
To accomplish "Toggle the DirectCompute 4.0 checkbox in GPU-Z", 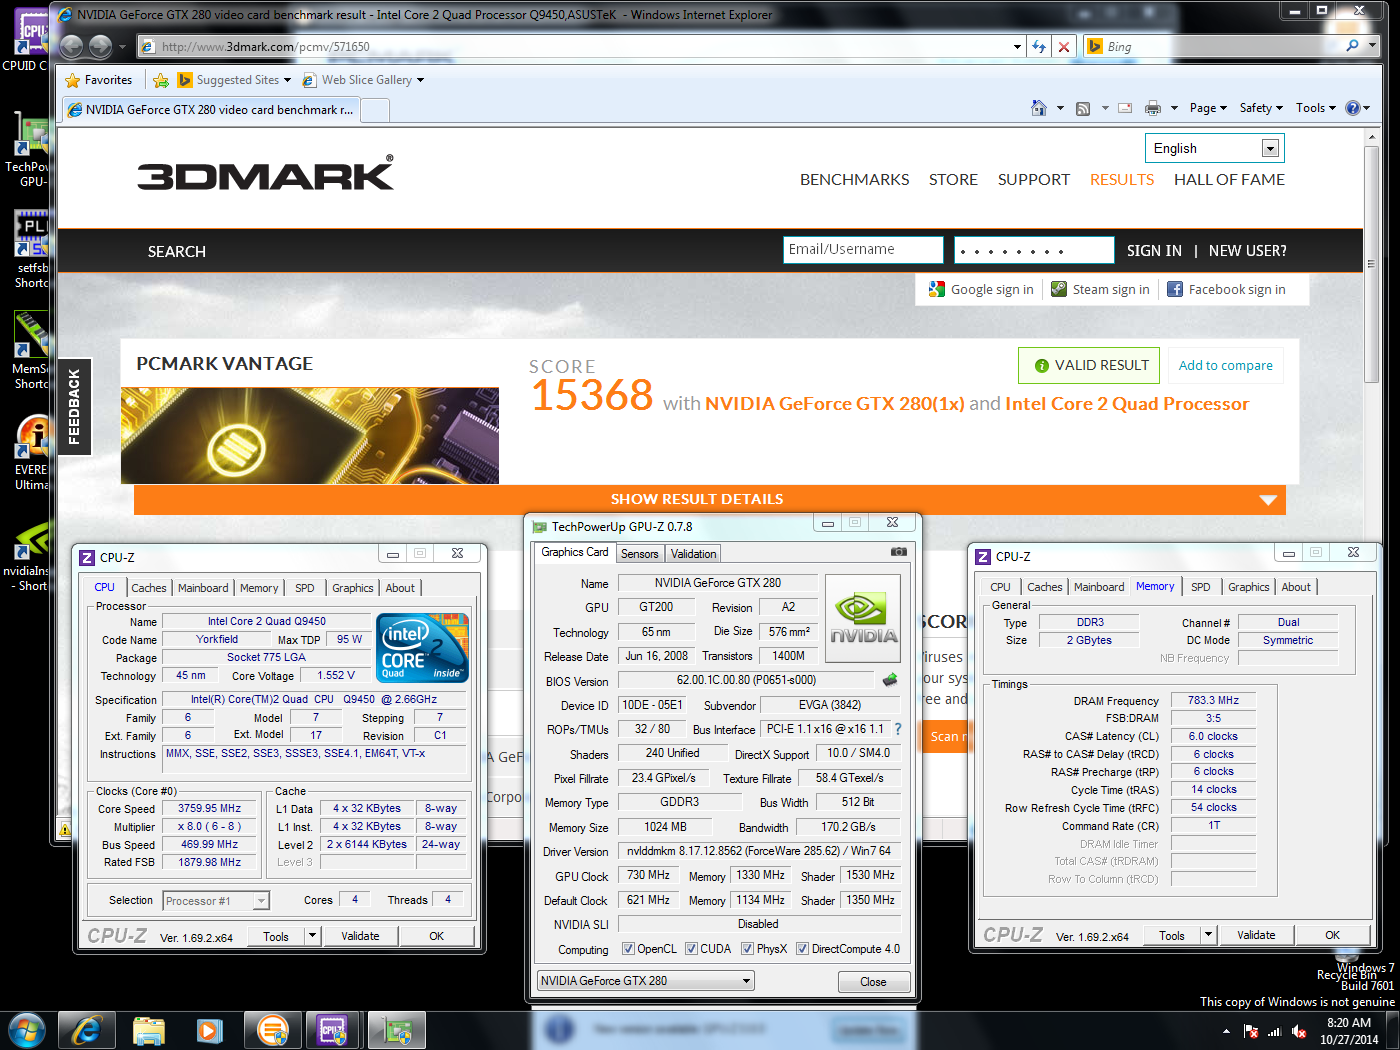I will coord(802,949).
